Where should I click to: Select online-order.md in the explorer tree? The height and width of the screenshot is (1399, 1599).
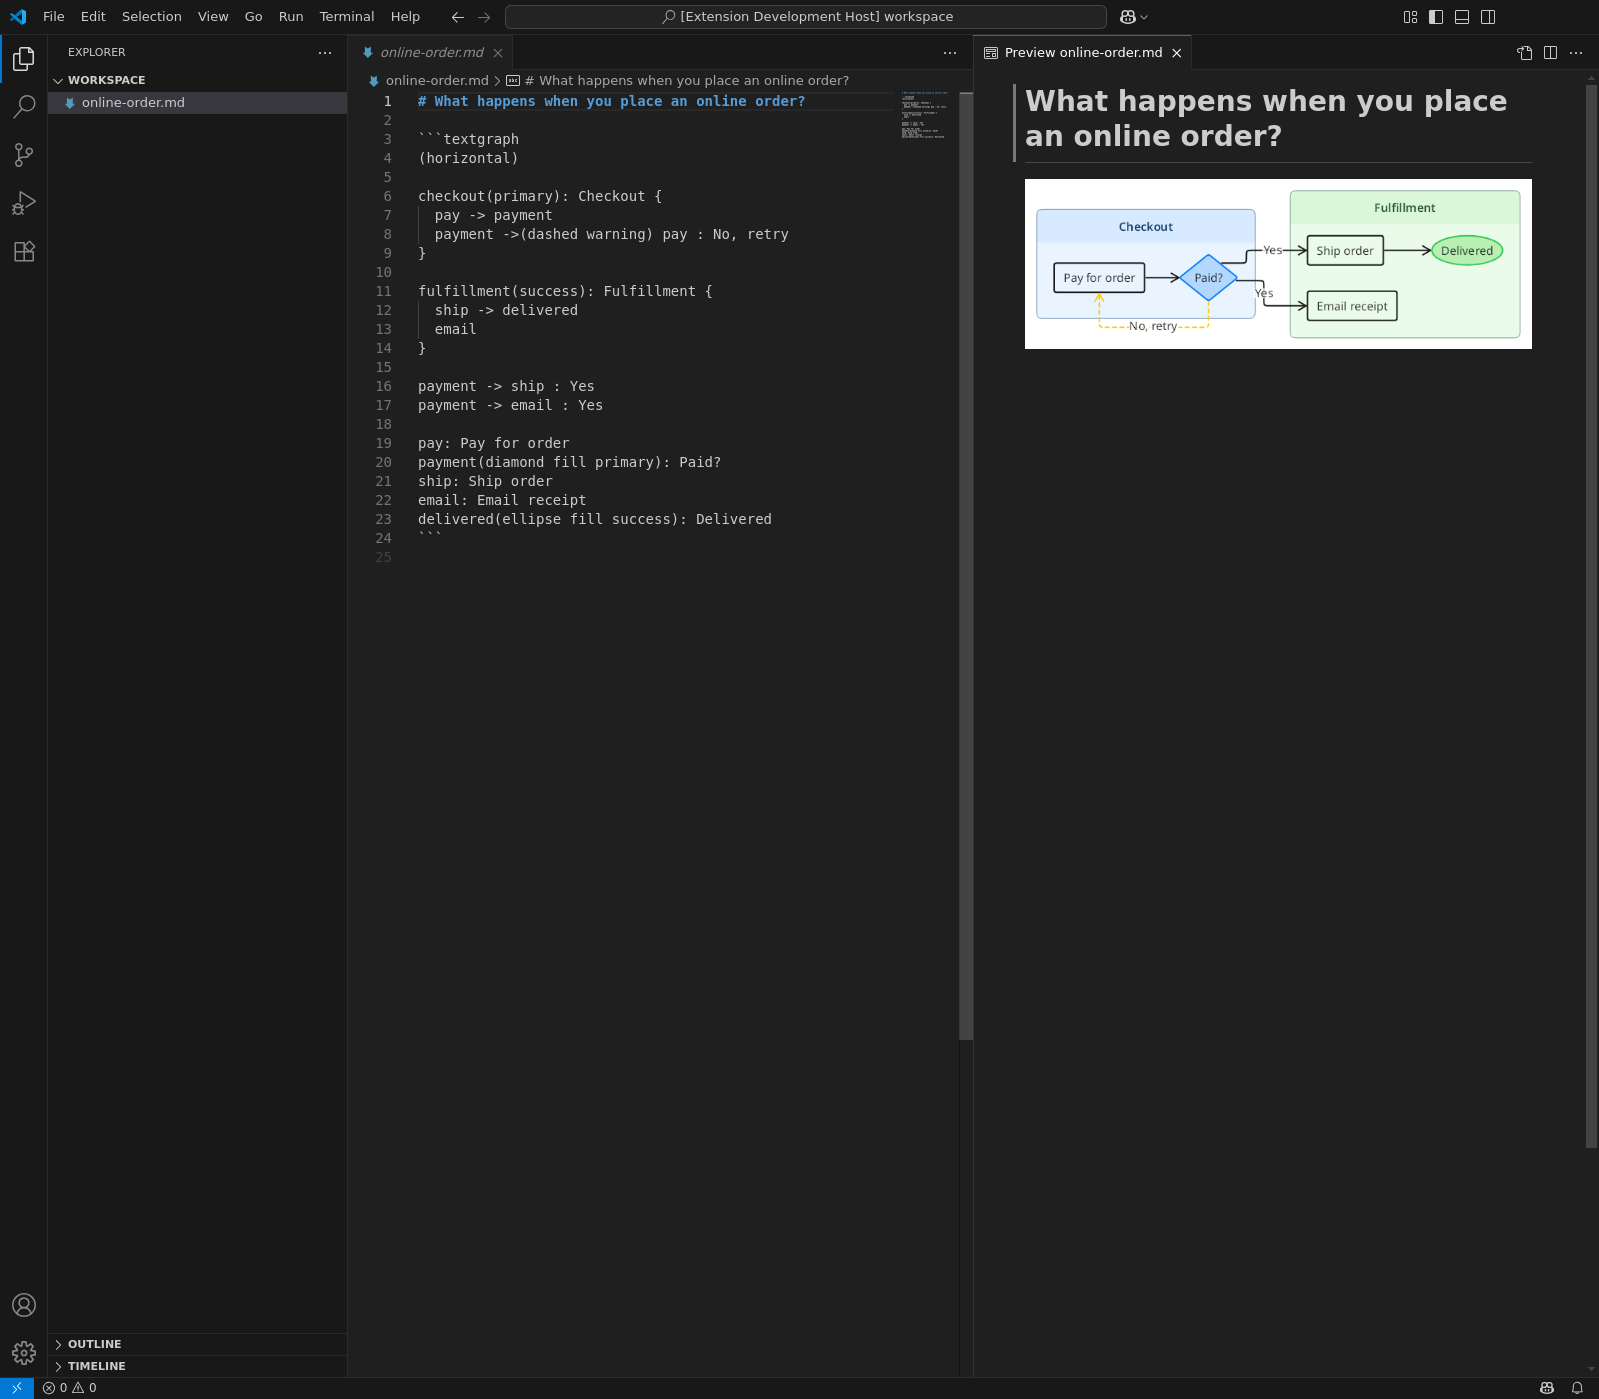click(x=198, y=103)
